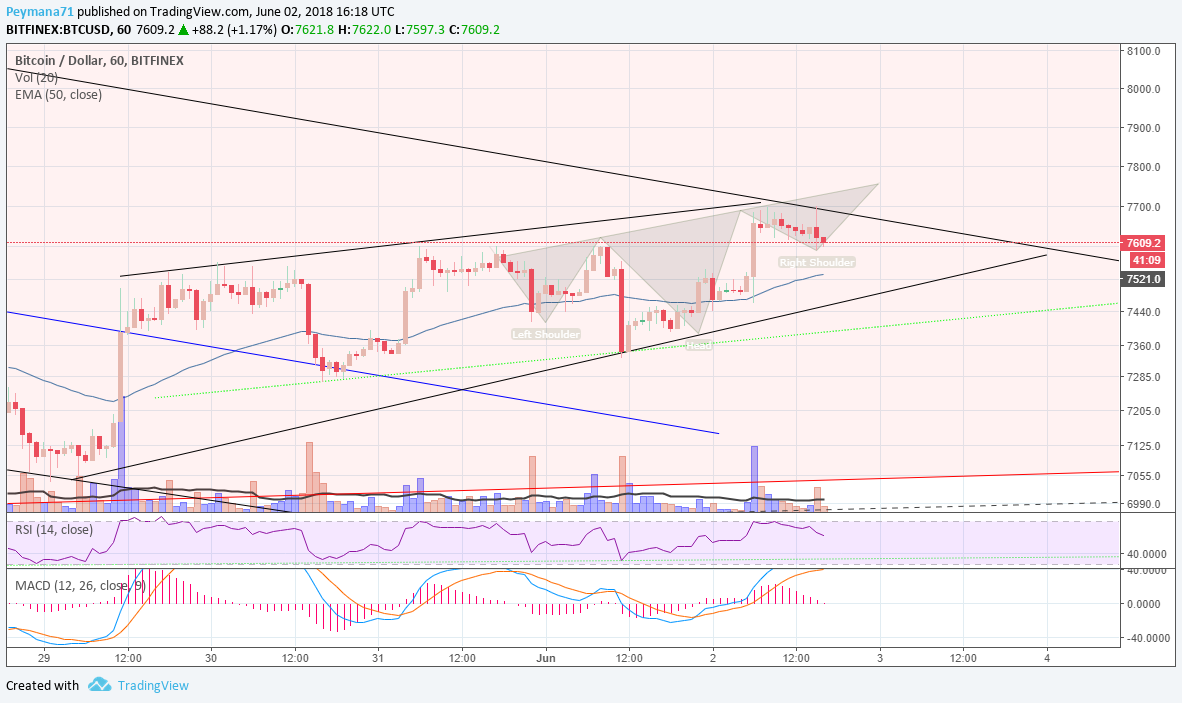Image resolution: width=1182 pixels, height=703 pixels.
Task: Click the 4 date label on time axis
Action: coord(1047,658)
